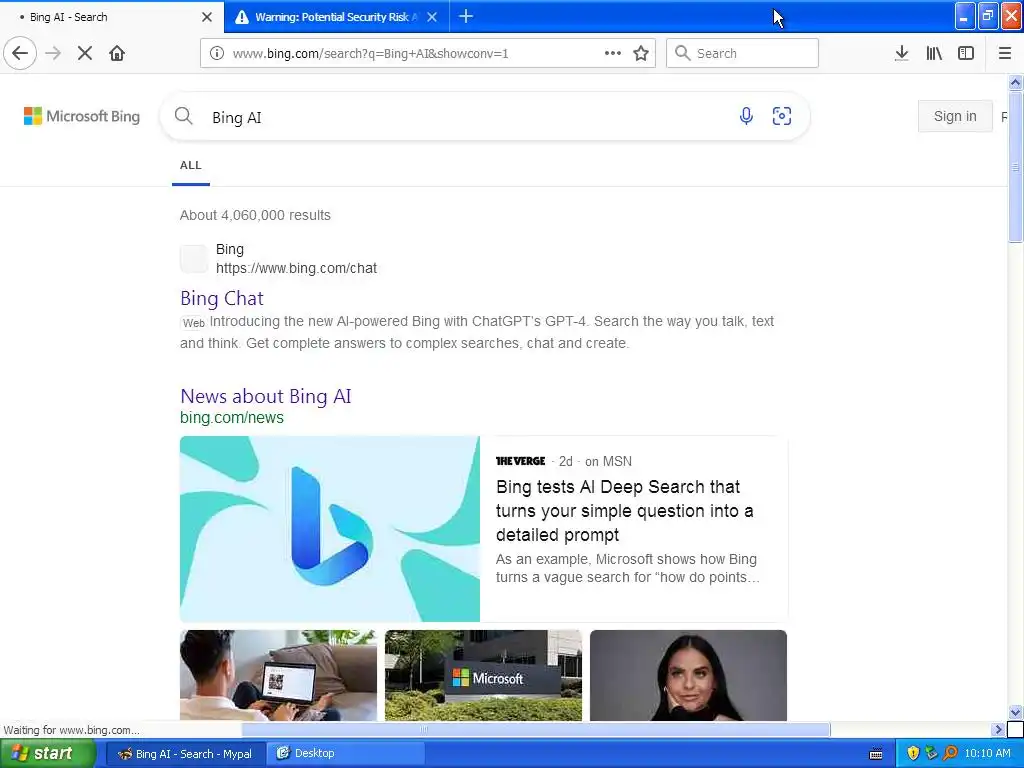
Task: Open the Microsoft sign building thumbnail
Action: (x=483, y=675)
